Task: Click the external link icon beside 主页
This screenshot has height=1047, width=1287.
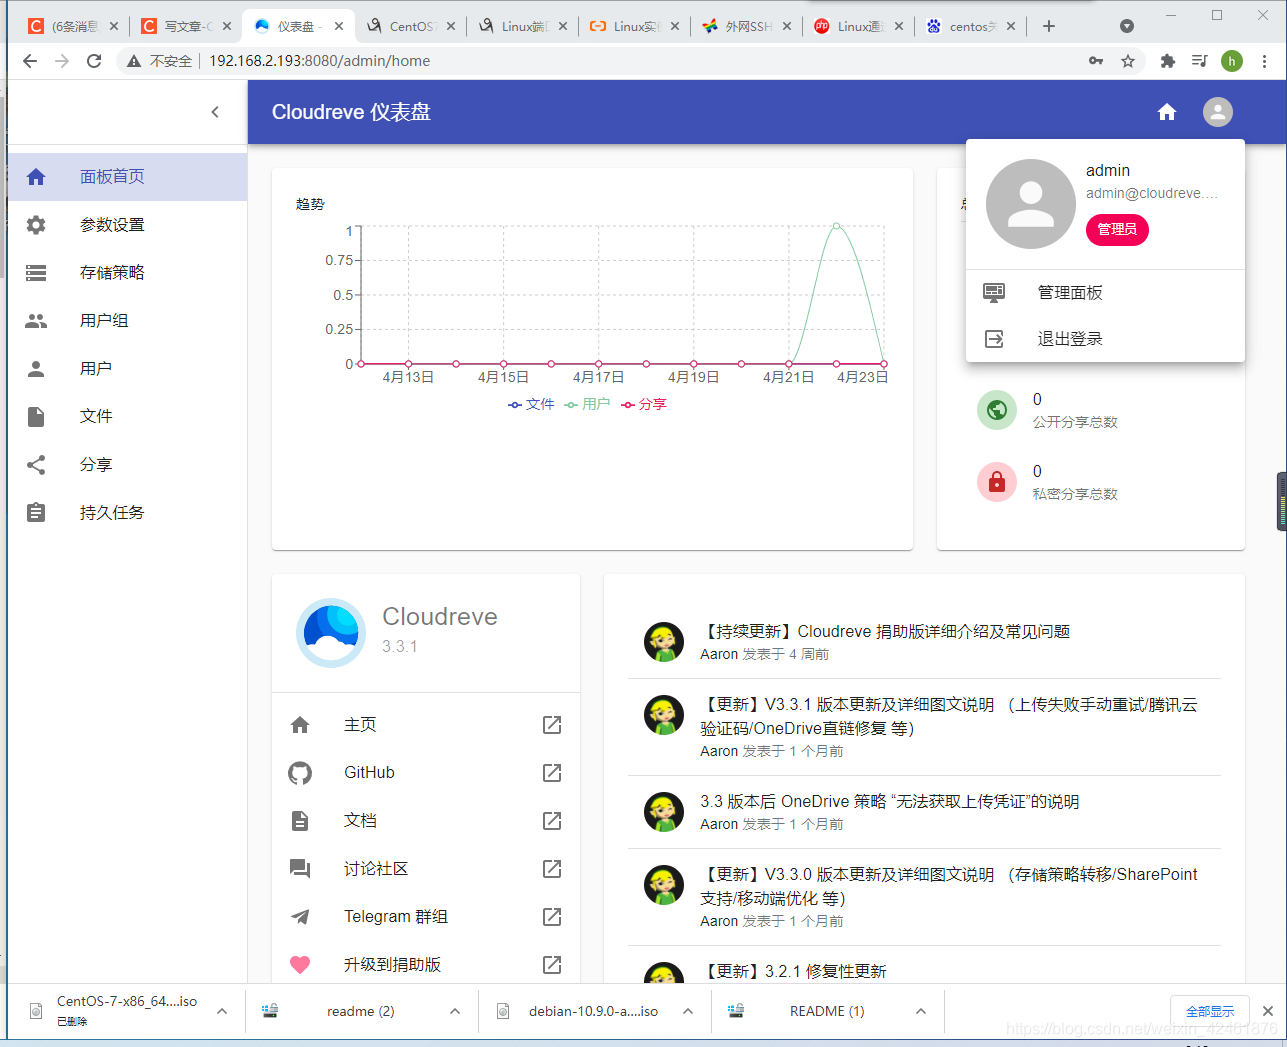Action: [x=552, y=725]
